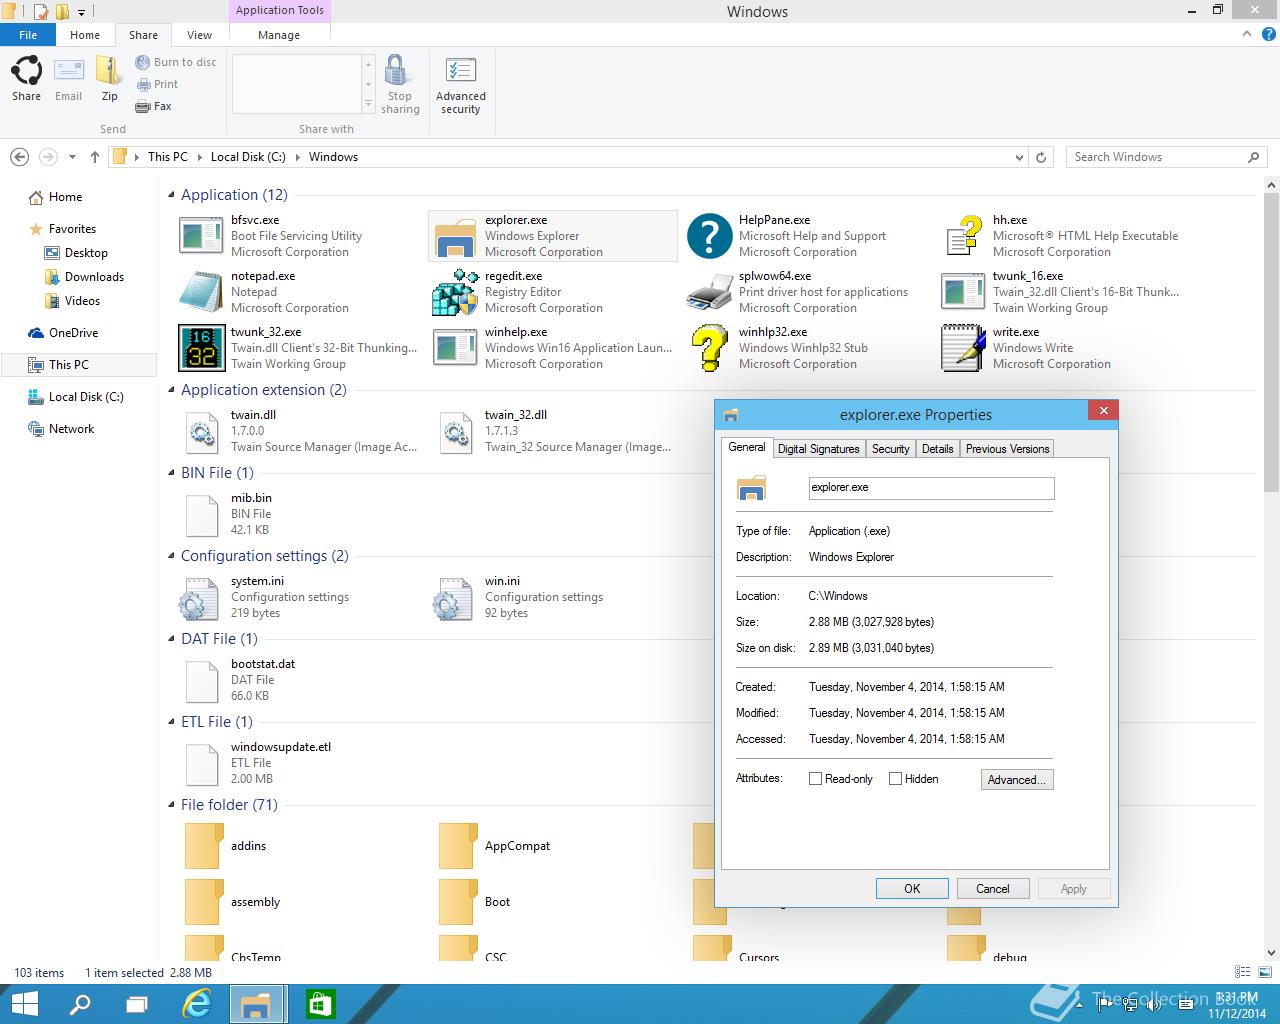
Task: Collapse the ETL File group
Action: tap(171, 723)
